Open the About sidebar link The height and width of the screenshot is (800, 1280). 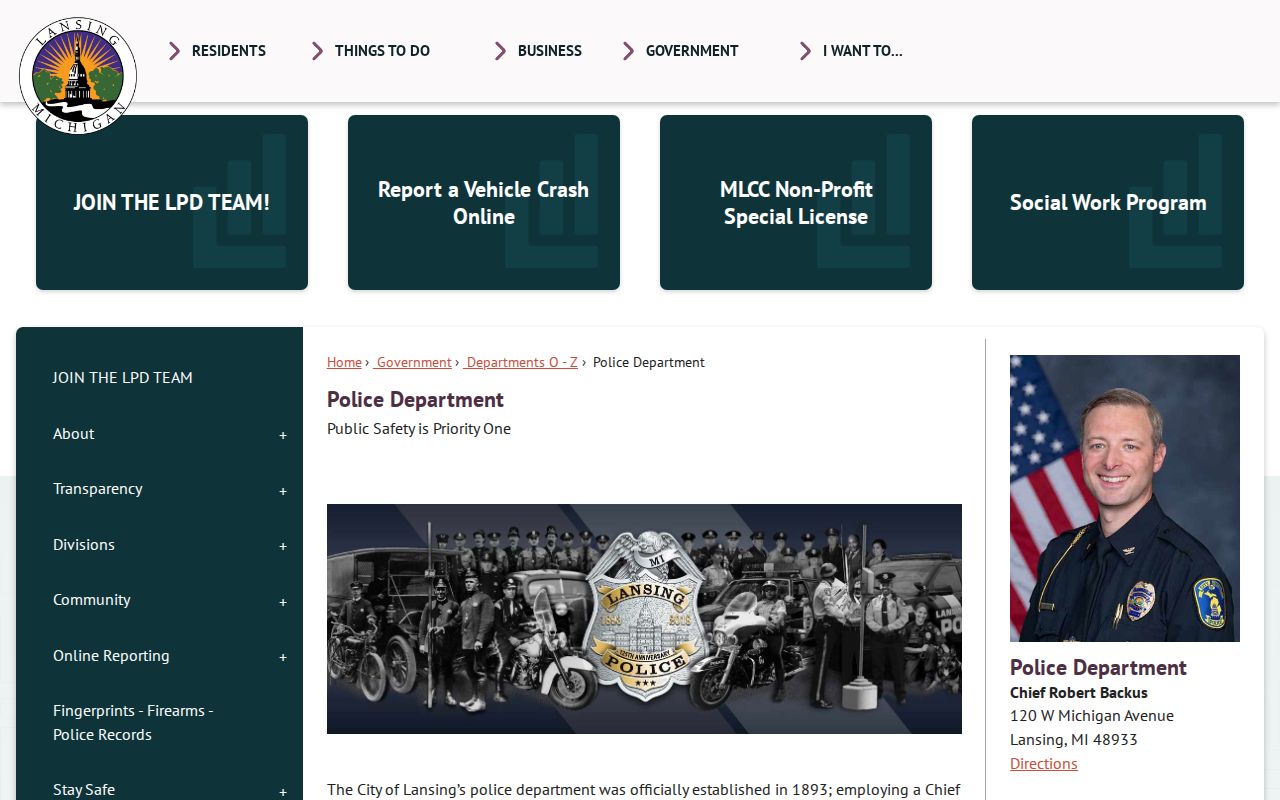74,434
